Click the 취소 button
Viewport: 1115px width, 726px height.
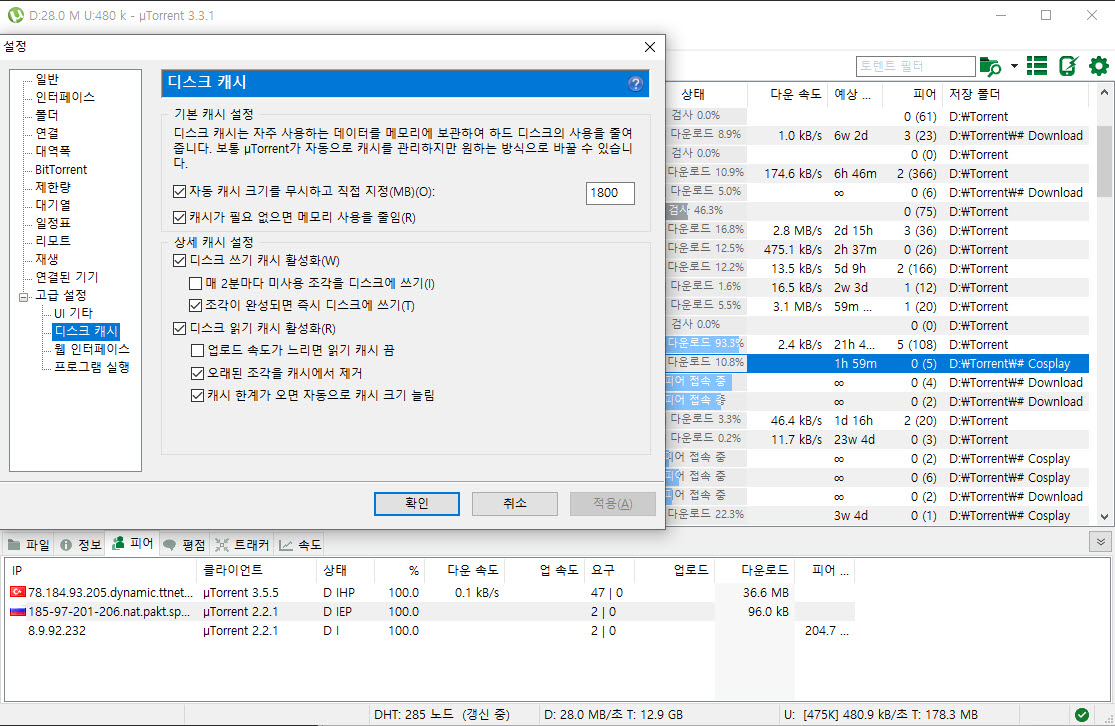(x=515, y=503)
